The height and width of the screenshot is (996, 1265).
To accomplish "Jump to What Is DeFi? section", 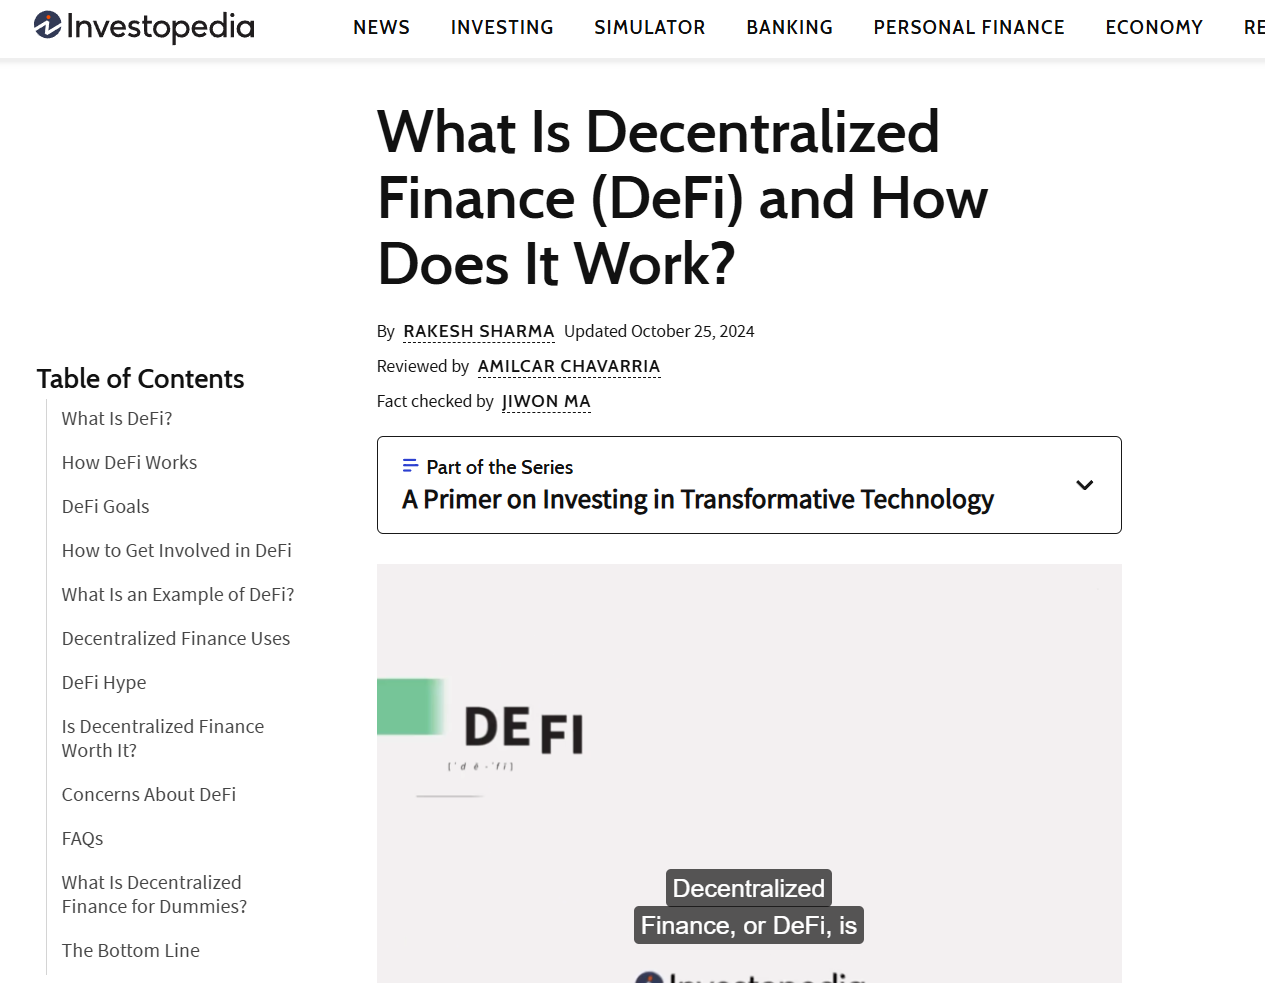I will click(x=117, y=419).
